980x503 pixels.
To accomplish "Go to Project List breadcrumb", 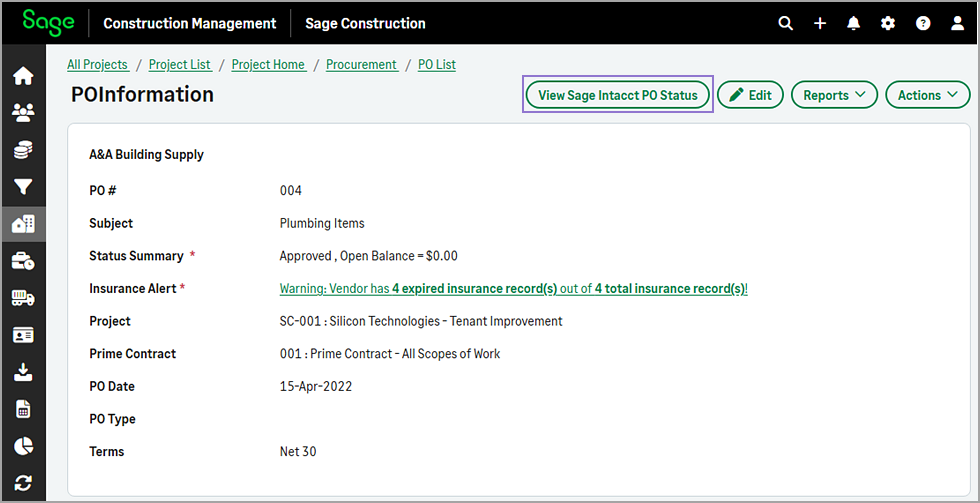I will [x=180, y=64].
